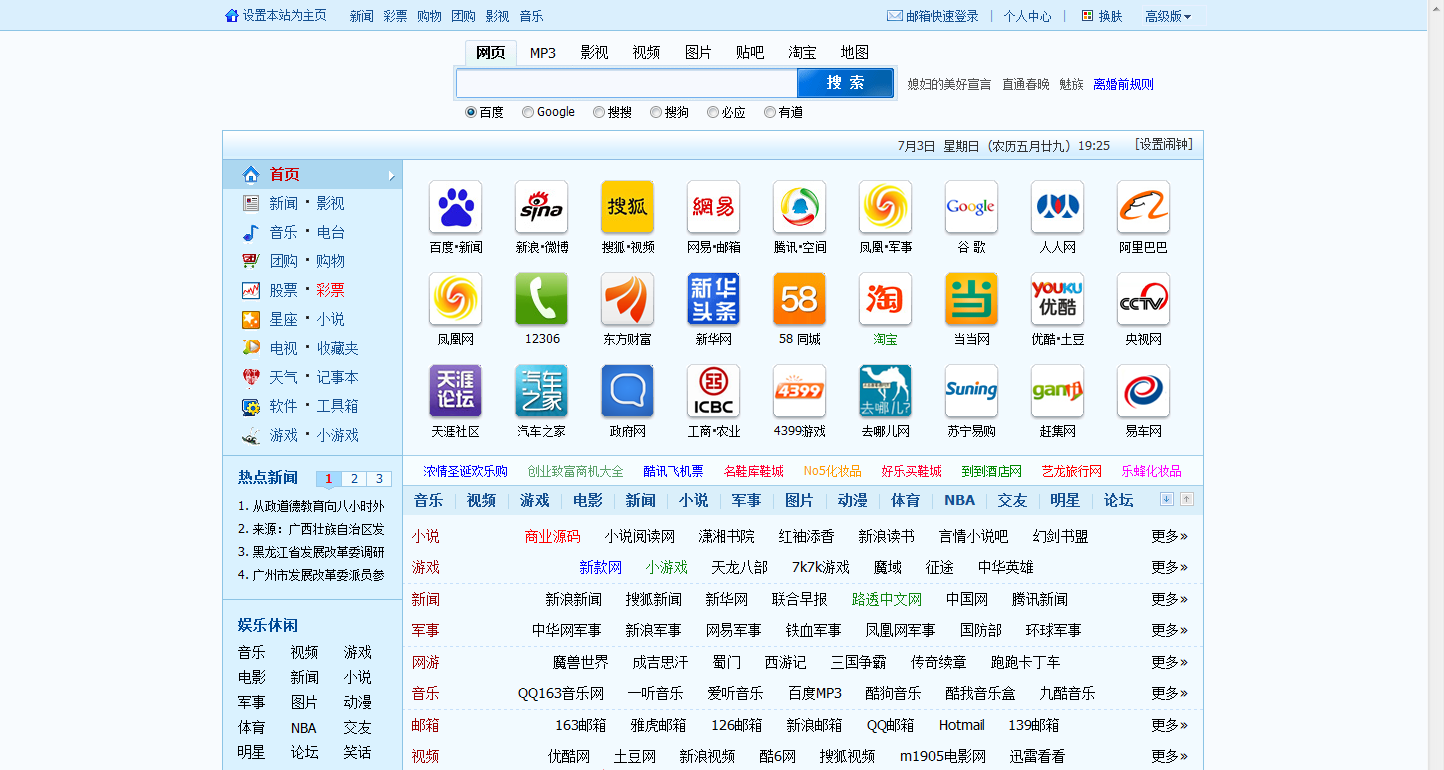
Task: Click the 搜索 search button
Action: [845, 83]
